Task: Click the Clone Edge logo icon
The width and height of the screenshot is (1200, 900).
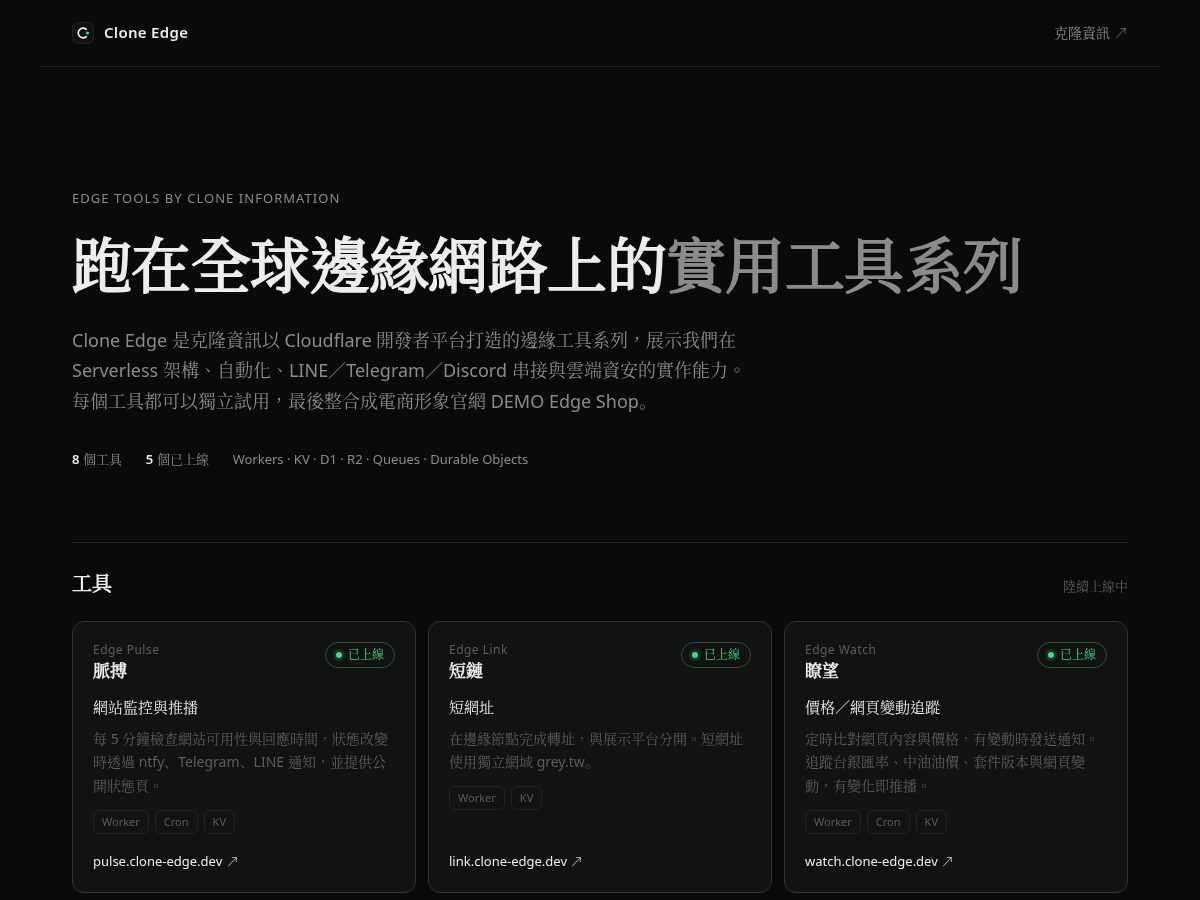Action: coord(83,33)
